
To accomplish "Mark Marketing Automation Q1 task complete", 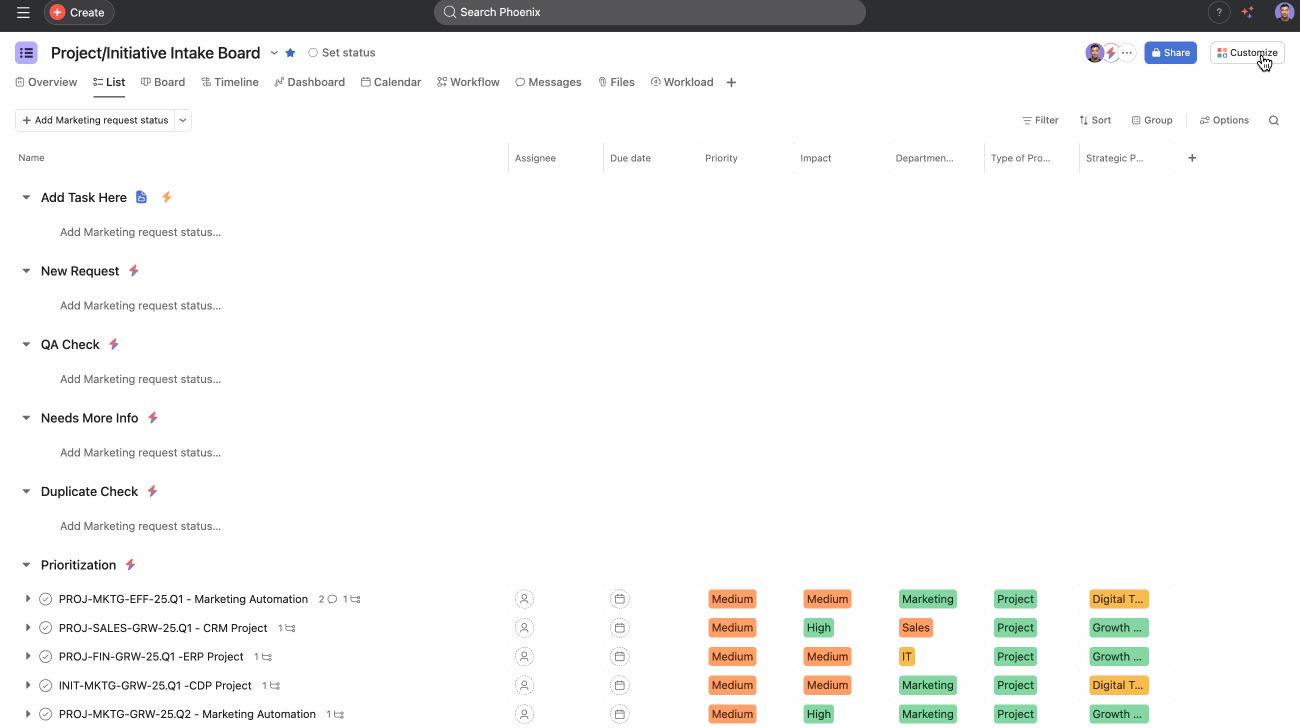I will 45,599.
